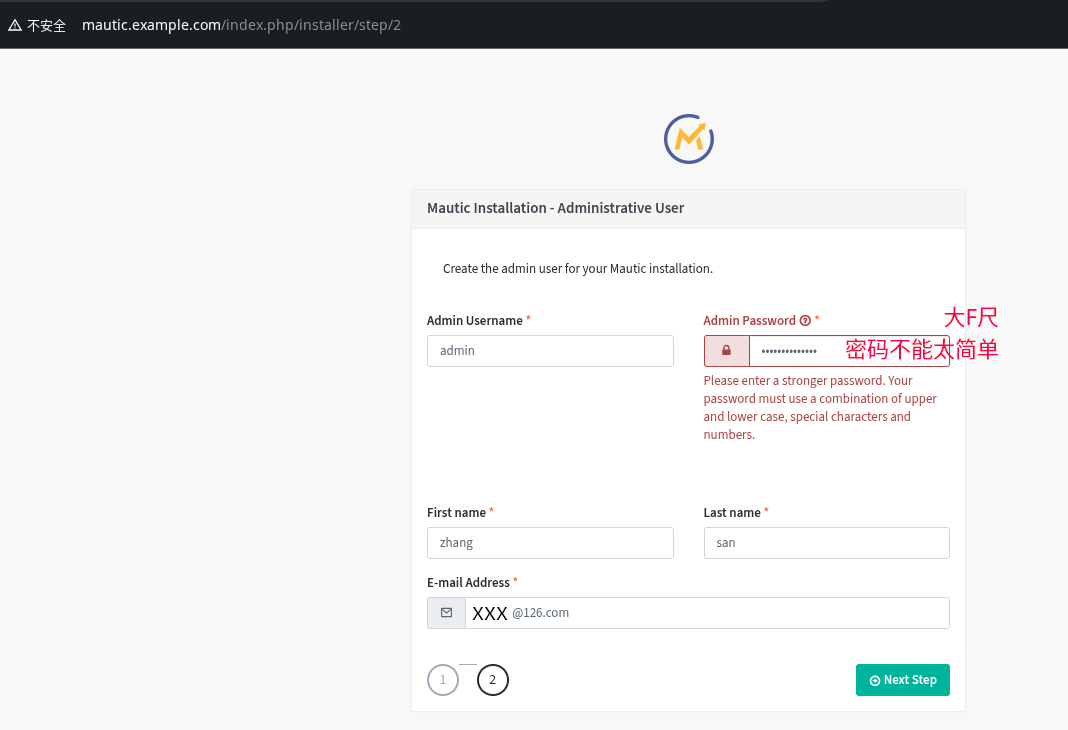The height and width of the screenshot is (730, 1068).
Task: Click the password lock icon
Action: click(727, 351)
